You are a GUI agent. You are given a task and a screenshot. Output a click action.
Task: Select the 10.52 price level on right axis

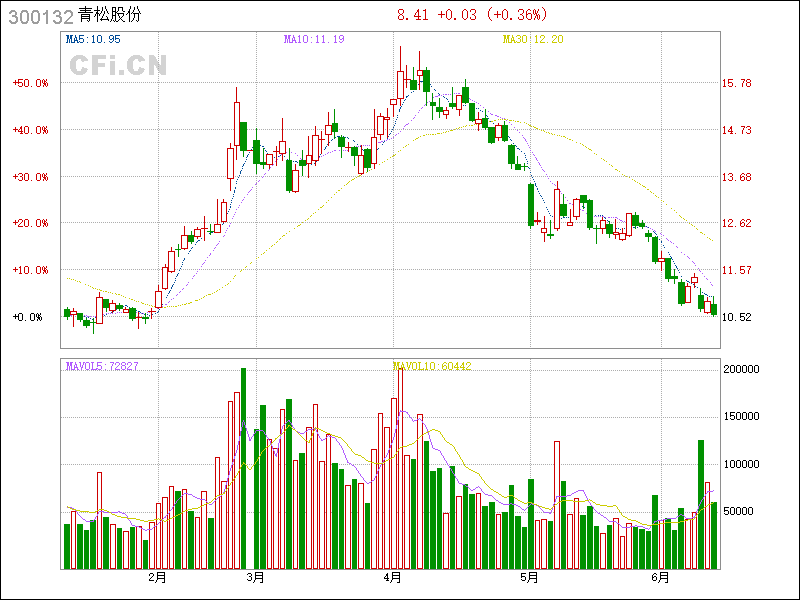(x=736, y=317)
